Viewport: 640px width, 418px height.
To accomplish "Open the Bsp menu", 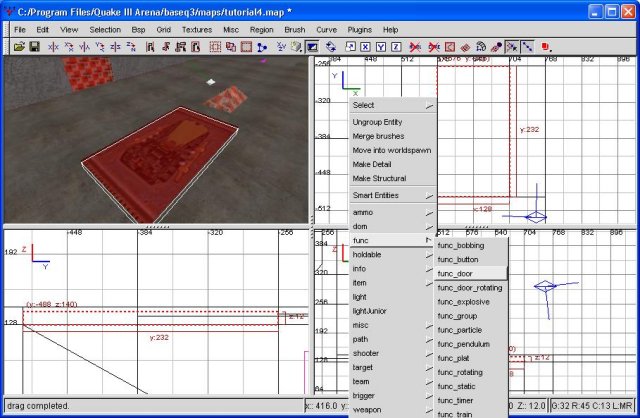I will click(138, 30).
